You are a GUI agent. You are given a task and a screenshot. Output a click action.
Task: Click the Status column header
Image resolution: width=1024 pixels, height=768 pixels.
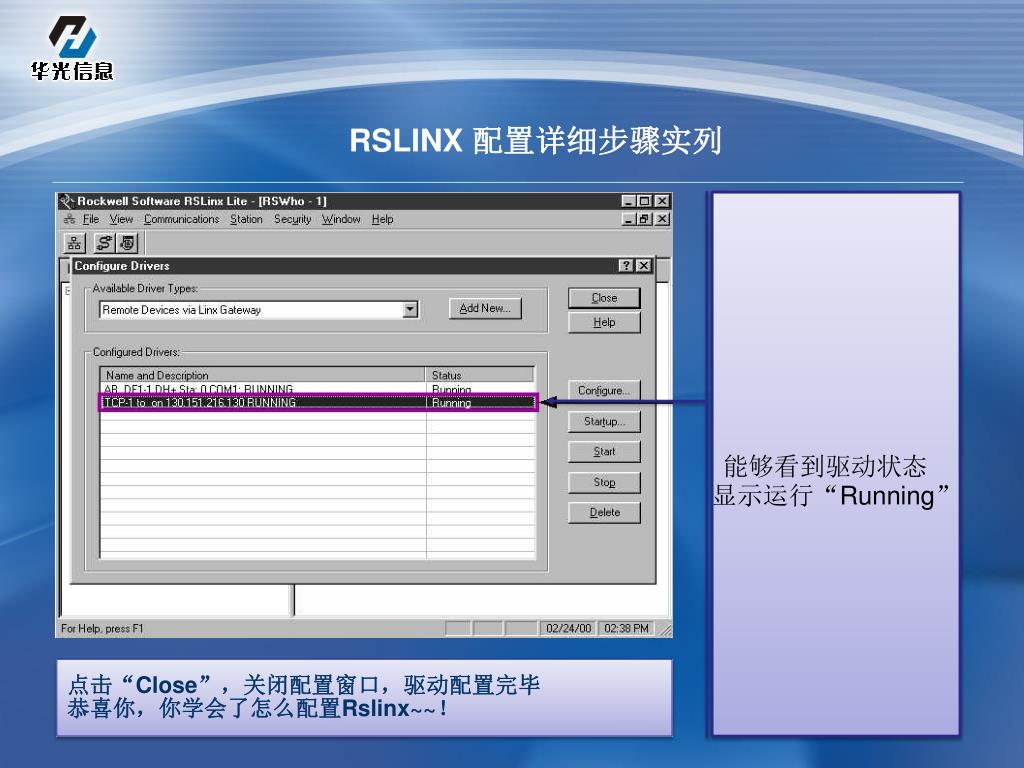pyautogui.click(x=480, y=375)
